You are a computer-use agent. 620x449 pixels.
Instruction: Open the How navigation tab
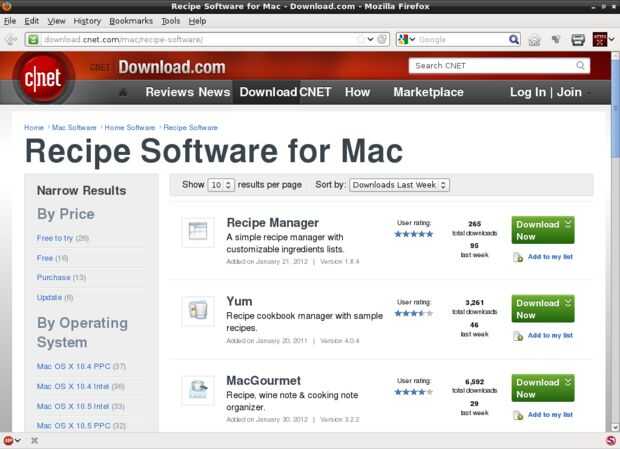(357, 92)
